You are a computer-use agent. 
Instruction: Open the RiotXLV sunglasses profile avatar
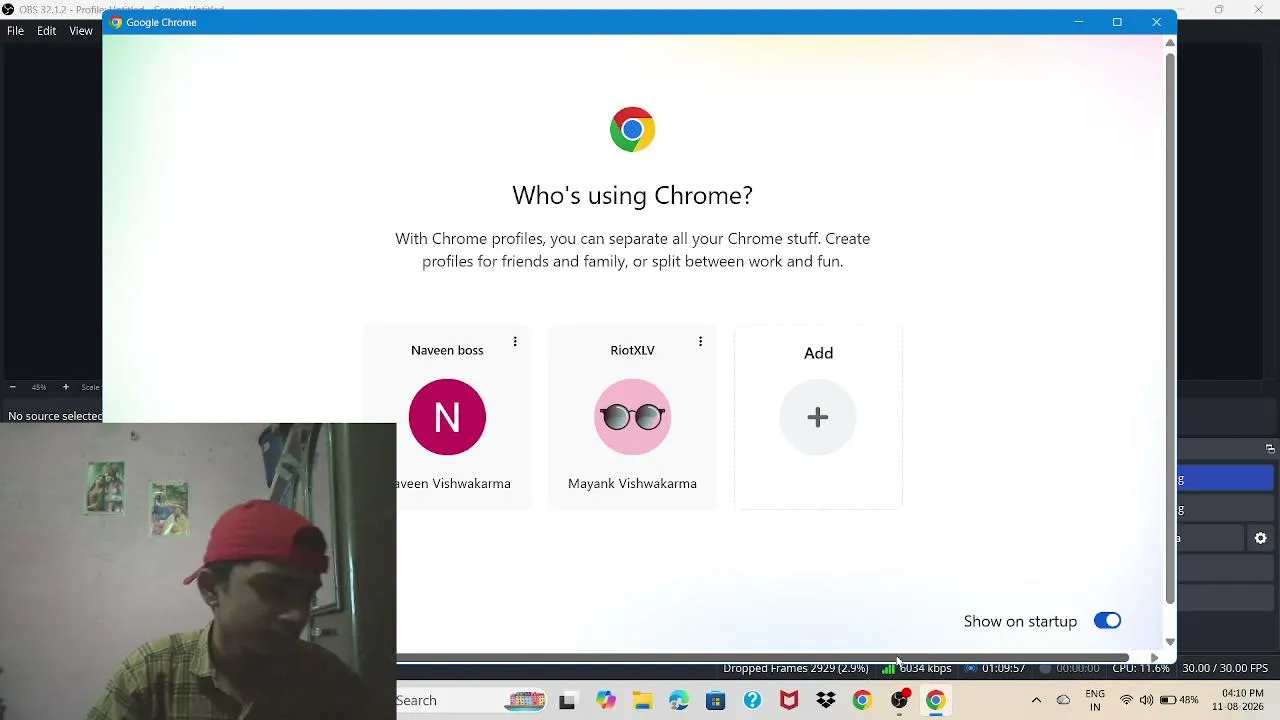click(x=632, y=417)
